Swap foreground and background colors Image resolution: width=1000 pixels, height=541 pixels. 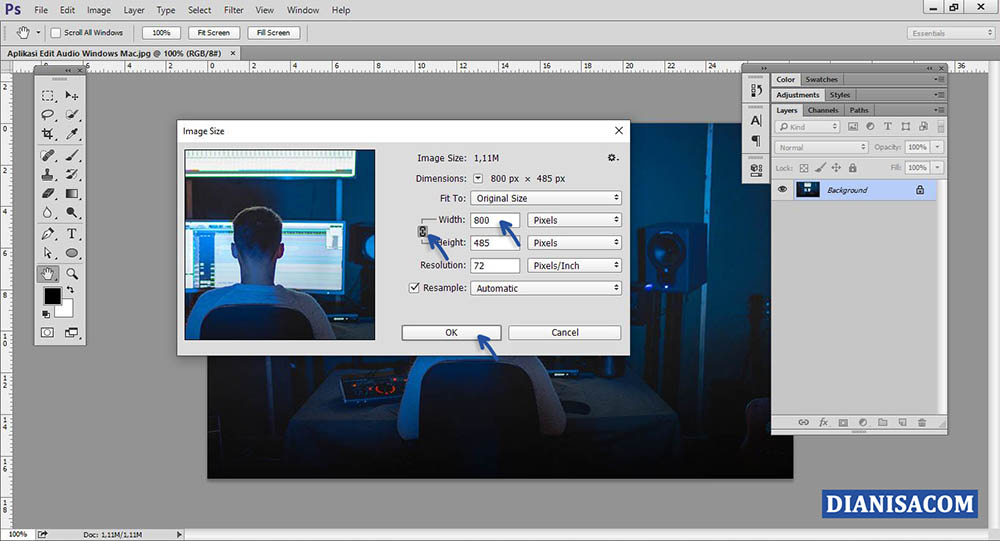[71, 290]
